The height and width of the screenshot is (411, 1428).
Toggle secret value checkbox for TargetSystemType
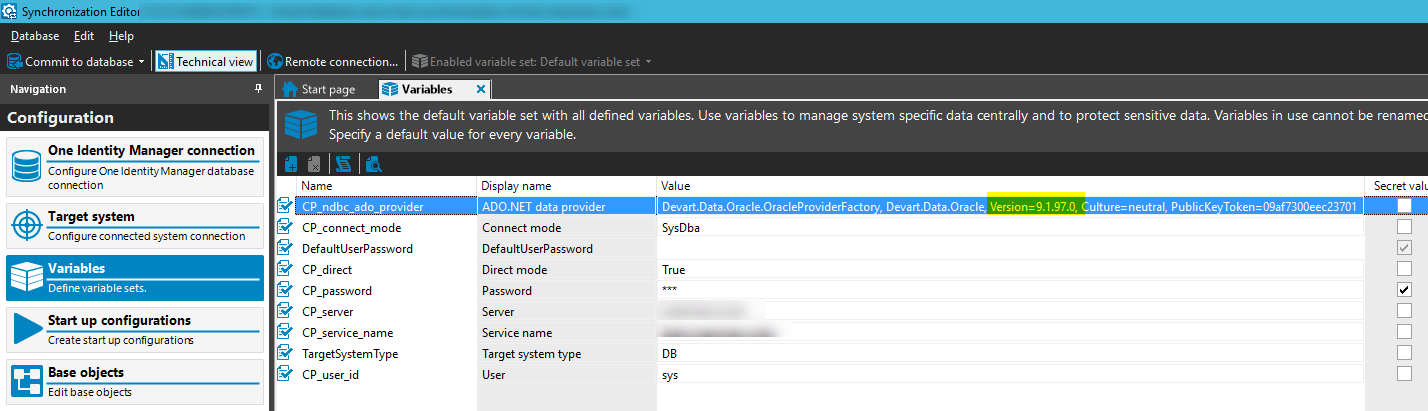[x=1405, y=353]
